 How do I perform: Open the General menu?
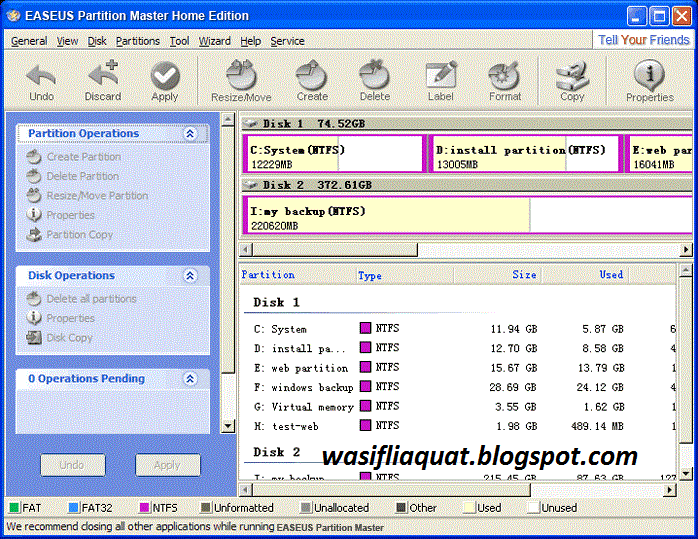pos(29,41)
